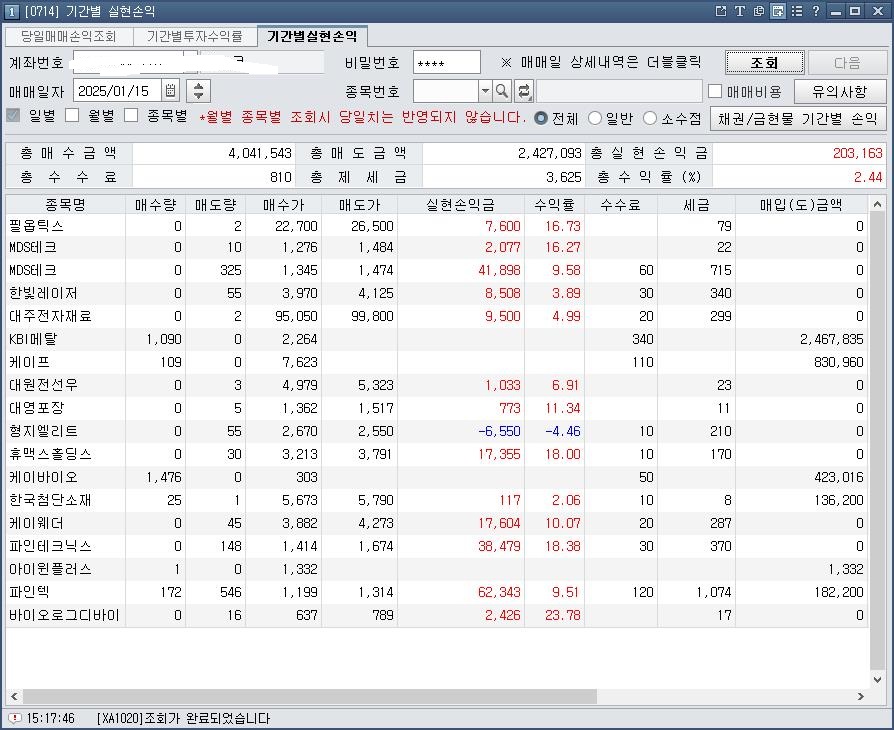
Task: Open the 기간별투자수익률 tab
Action: [194, 36]
